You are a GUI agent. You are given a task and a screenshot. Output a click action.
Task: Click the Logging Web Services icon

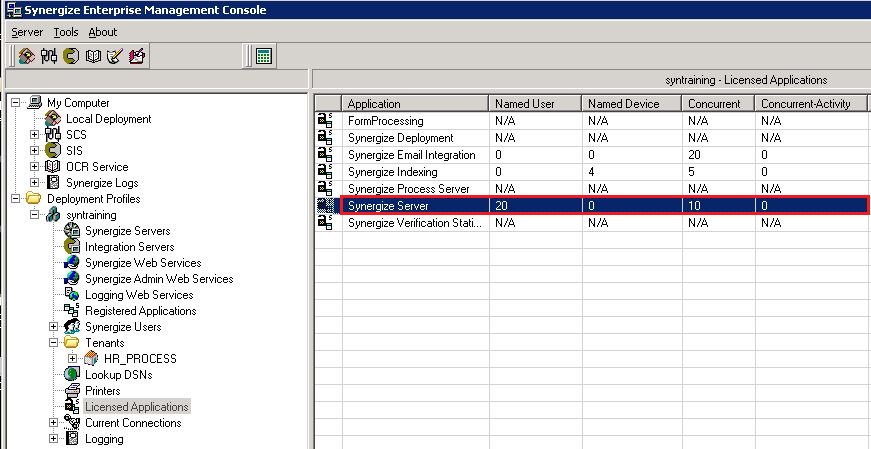tap(72, 295)
